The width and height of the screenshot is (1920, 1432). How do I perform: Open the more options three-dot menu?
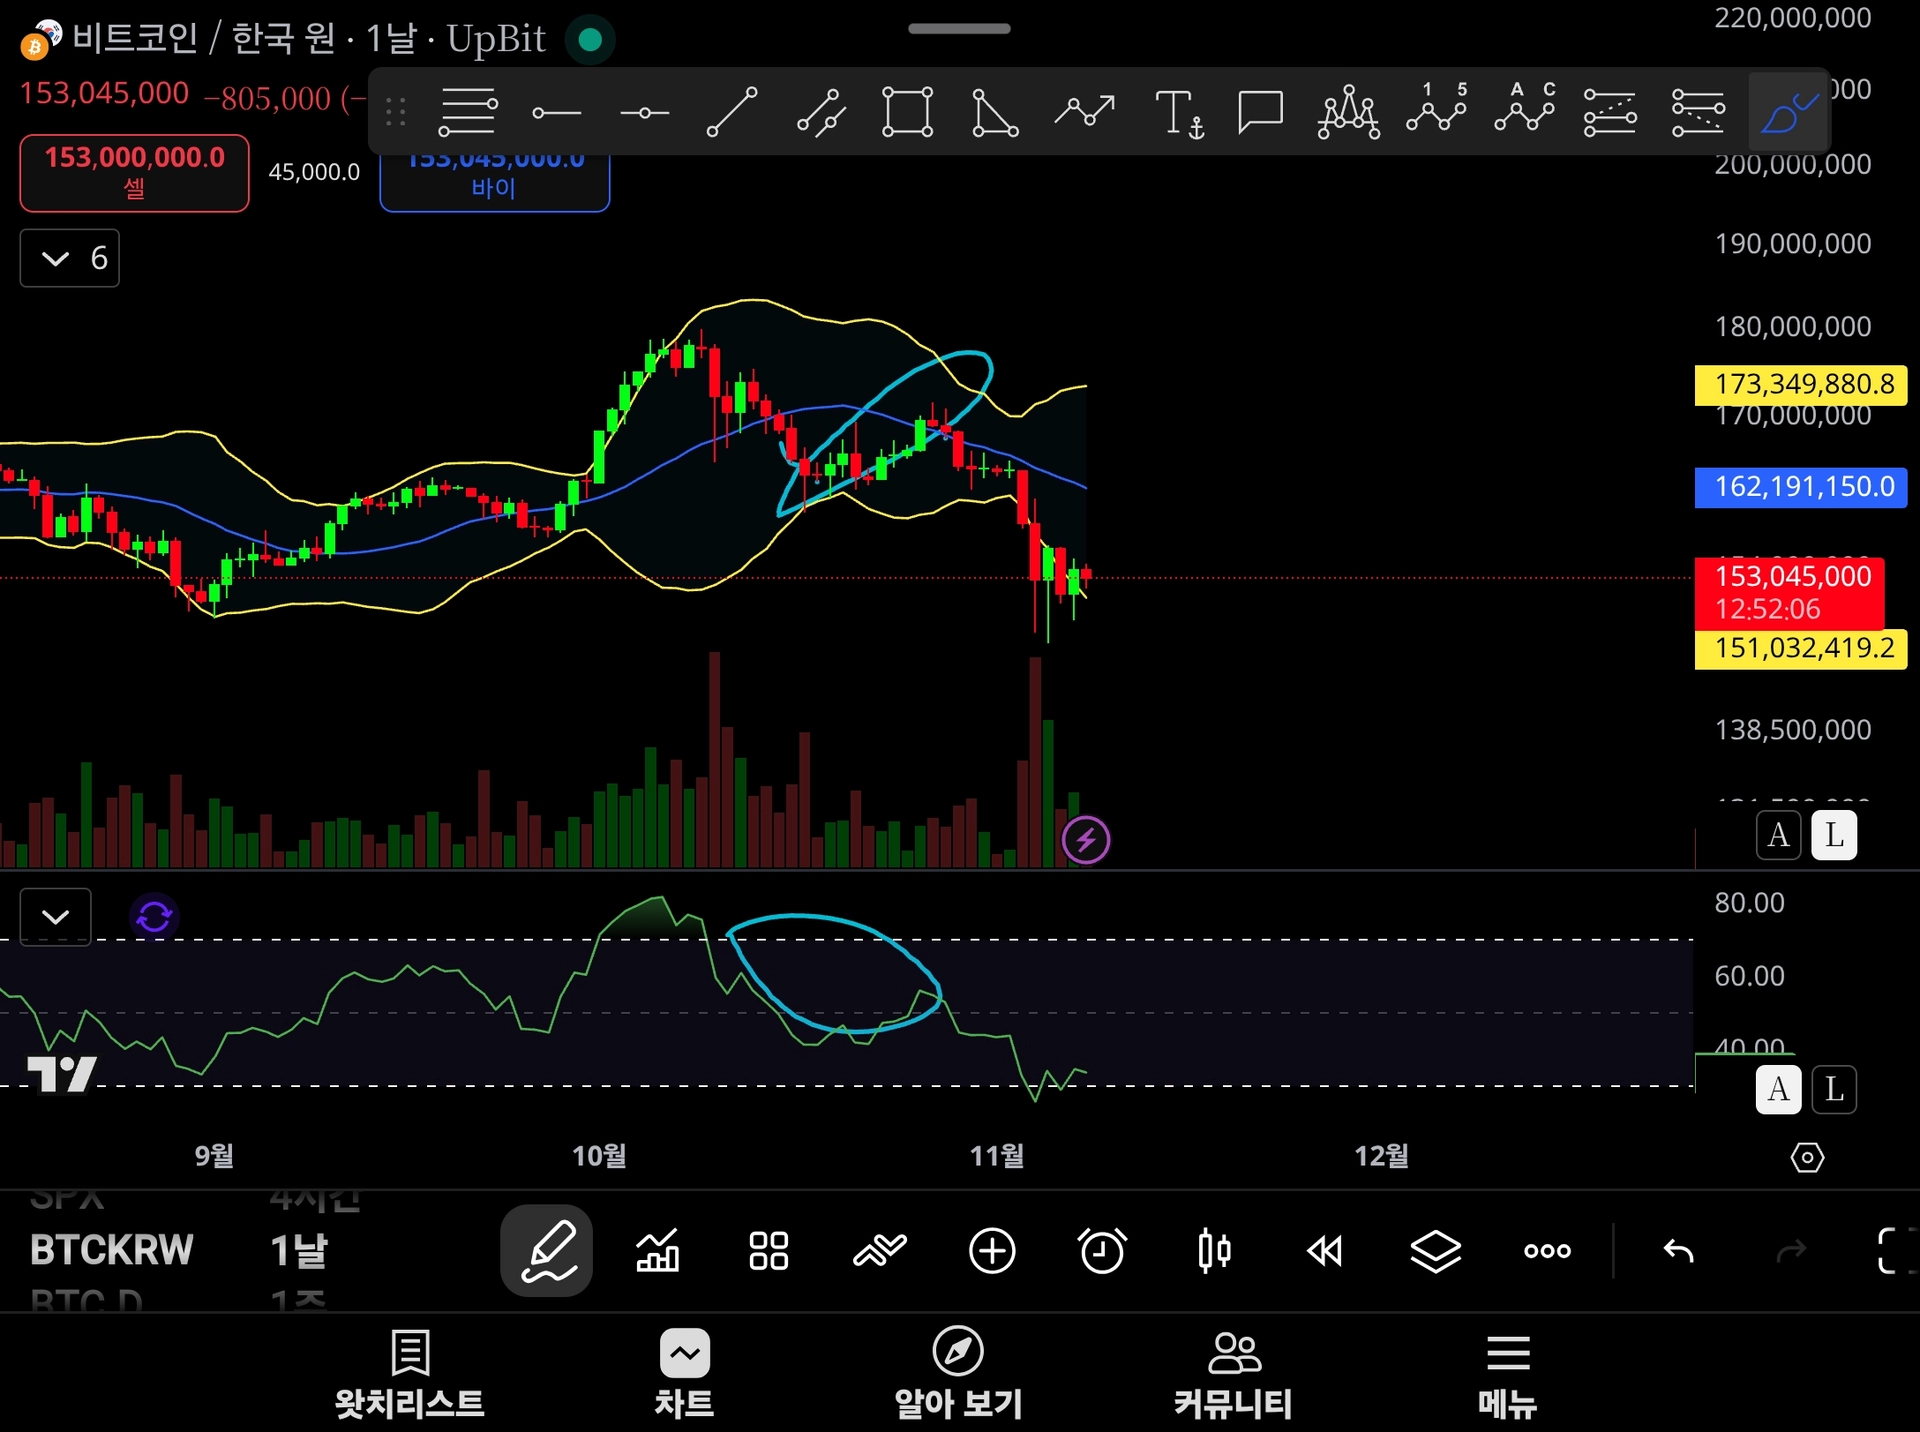[1545, 1250]
